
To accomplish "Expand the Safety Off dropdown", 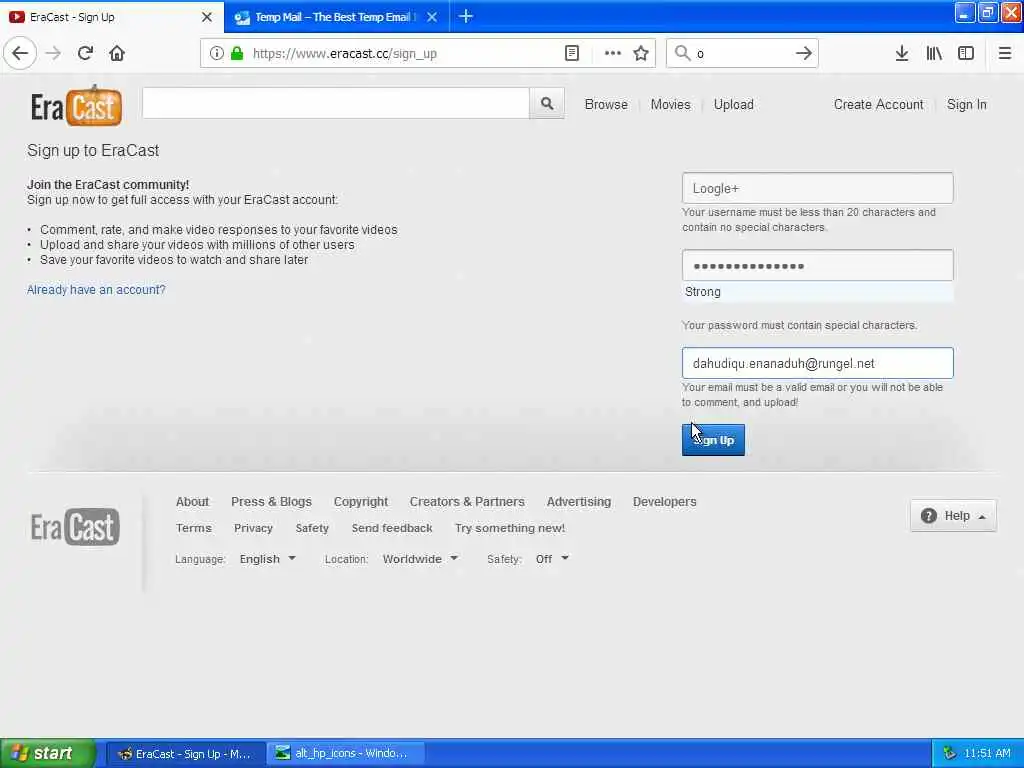I will click(x=552, y=559).
